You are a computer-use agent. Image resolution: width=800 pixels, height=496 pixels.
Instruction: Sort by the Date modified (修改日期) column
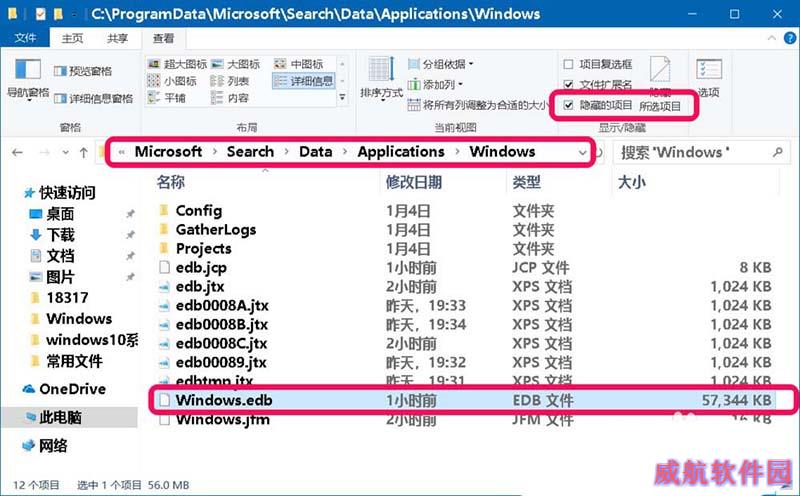[x=413, y=183]
